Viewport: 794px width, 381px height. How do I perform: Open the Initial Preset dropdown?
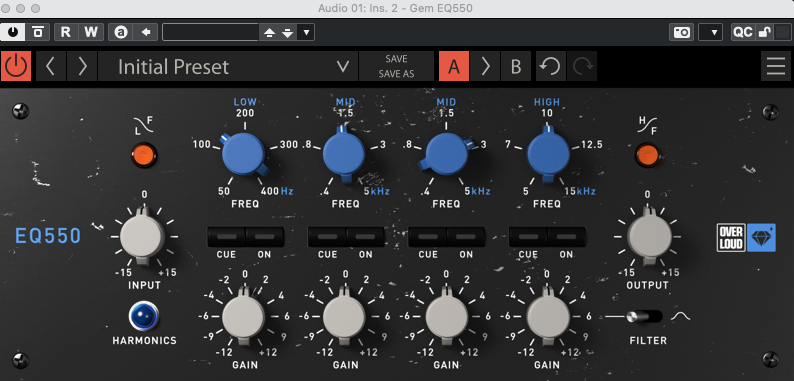[x=228, y=66]
